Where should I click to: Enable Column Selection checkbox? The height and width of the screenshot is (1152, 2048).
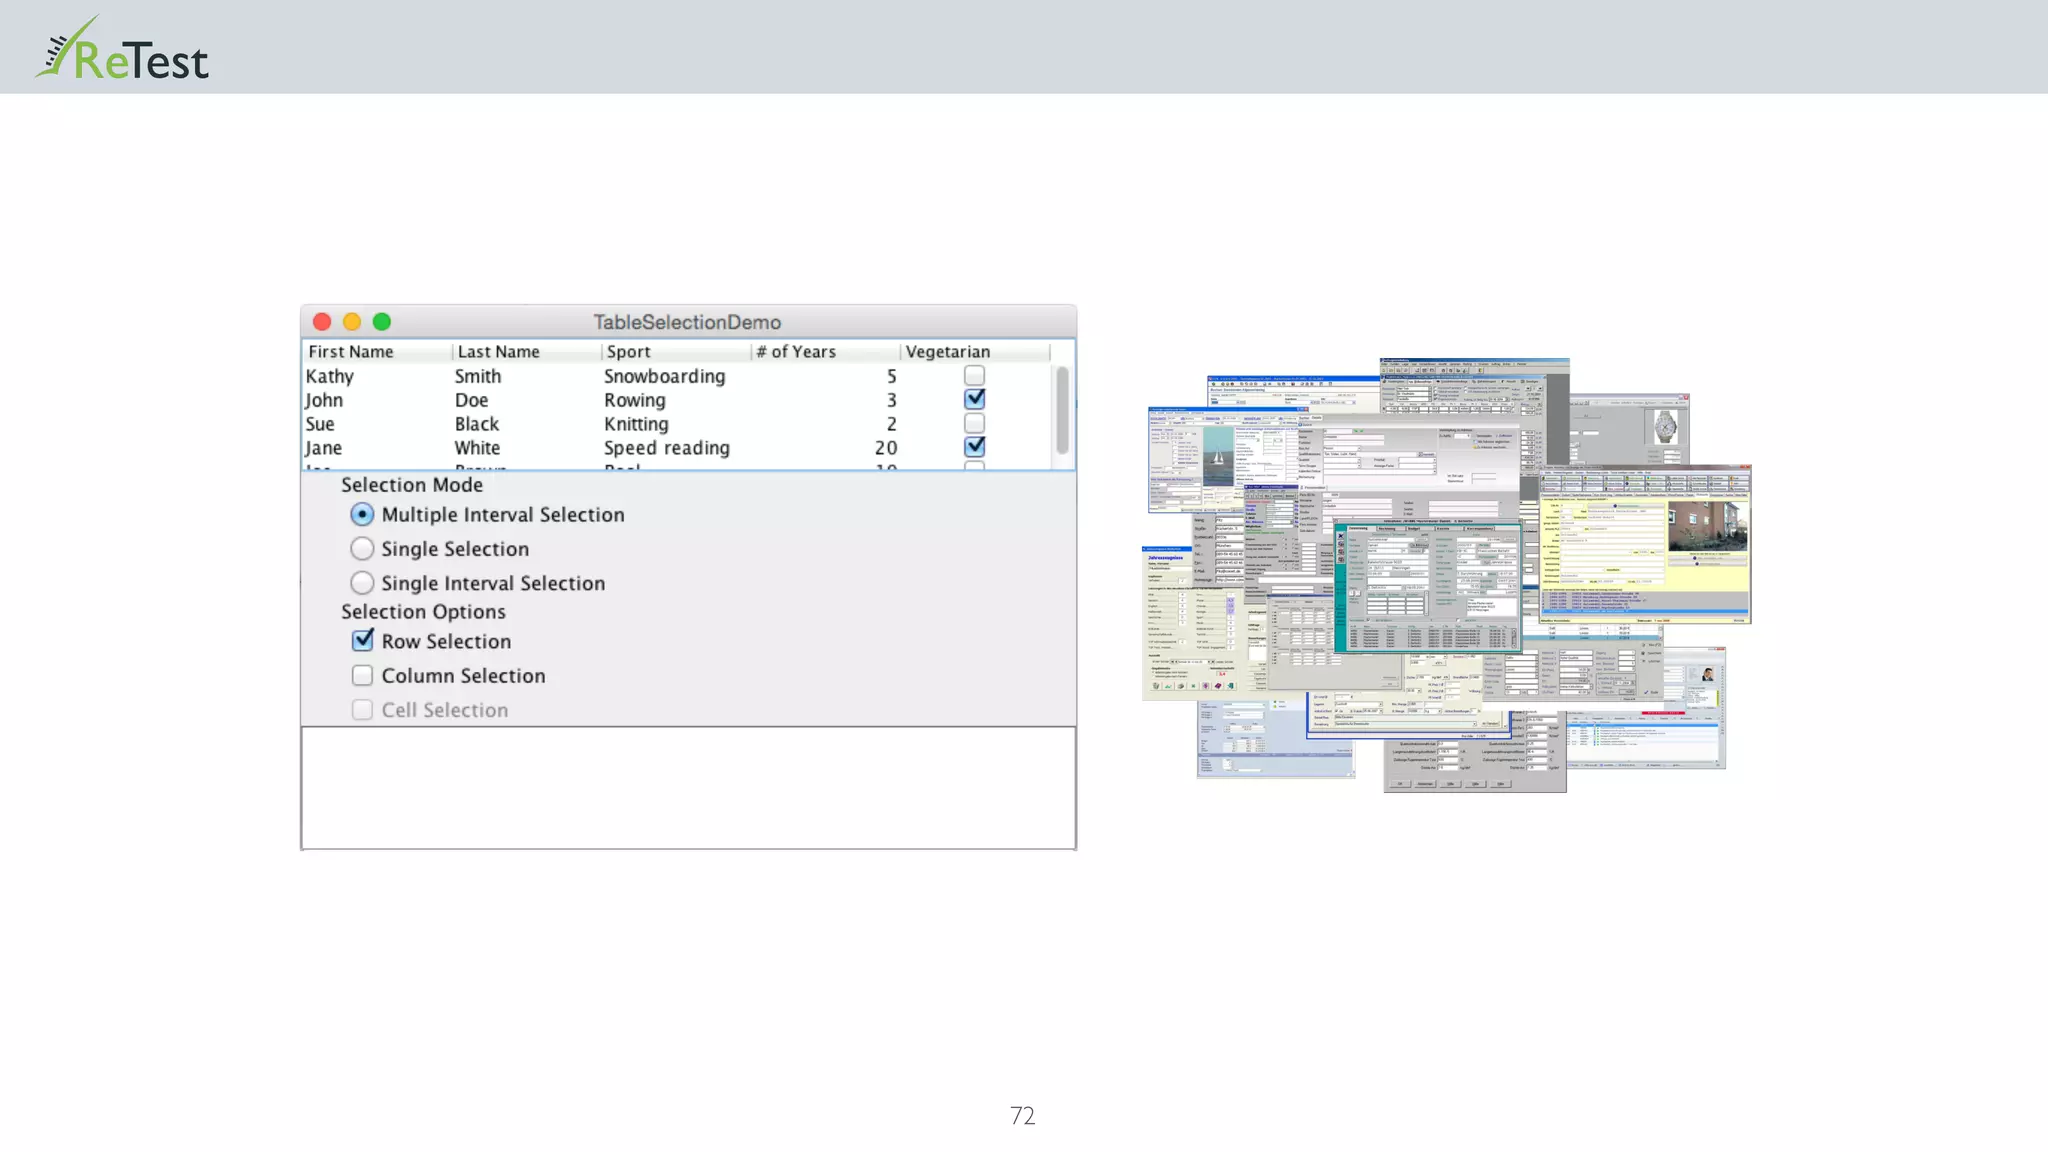362,676
